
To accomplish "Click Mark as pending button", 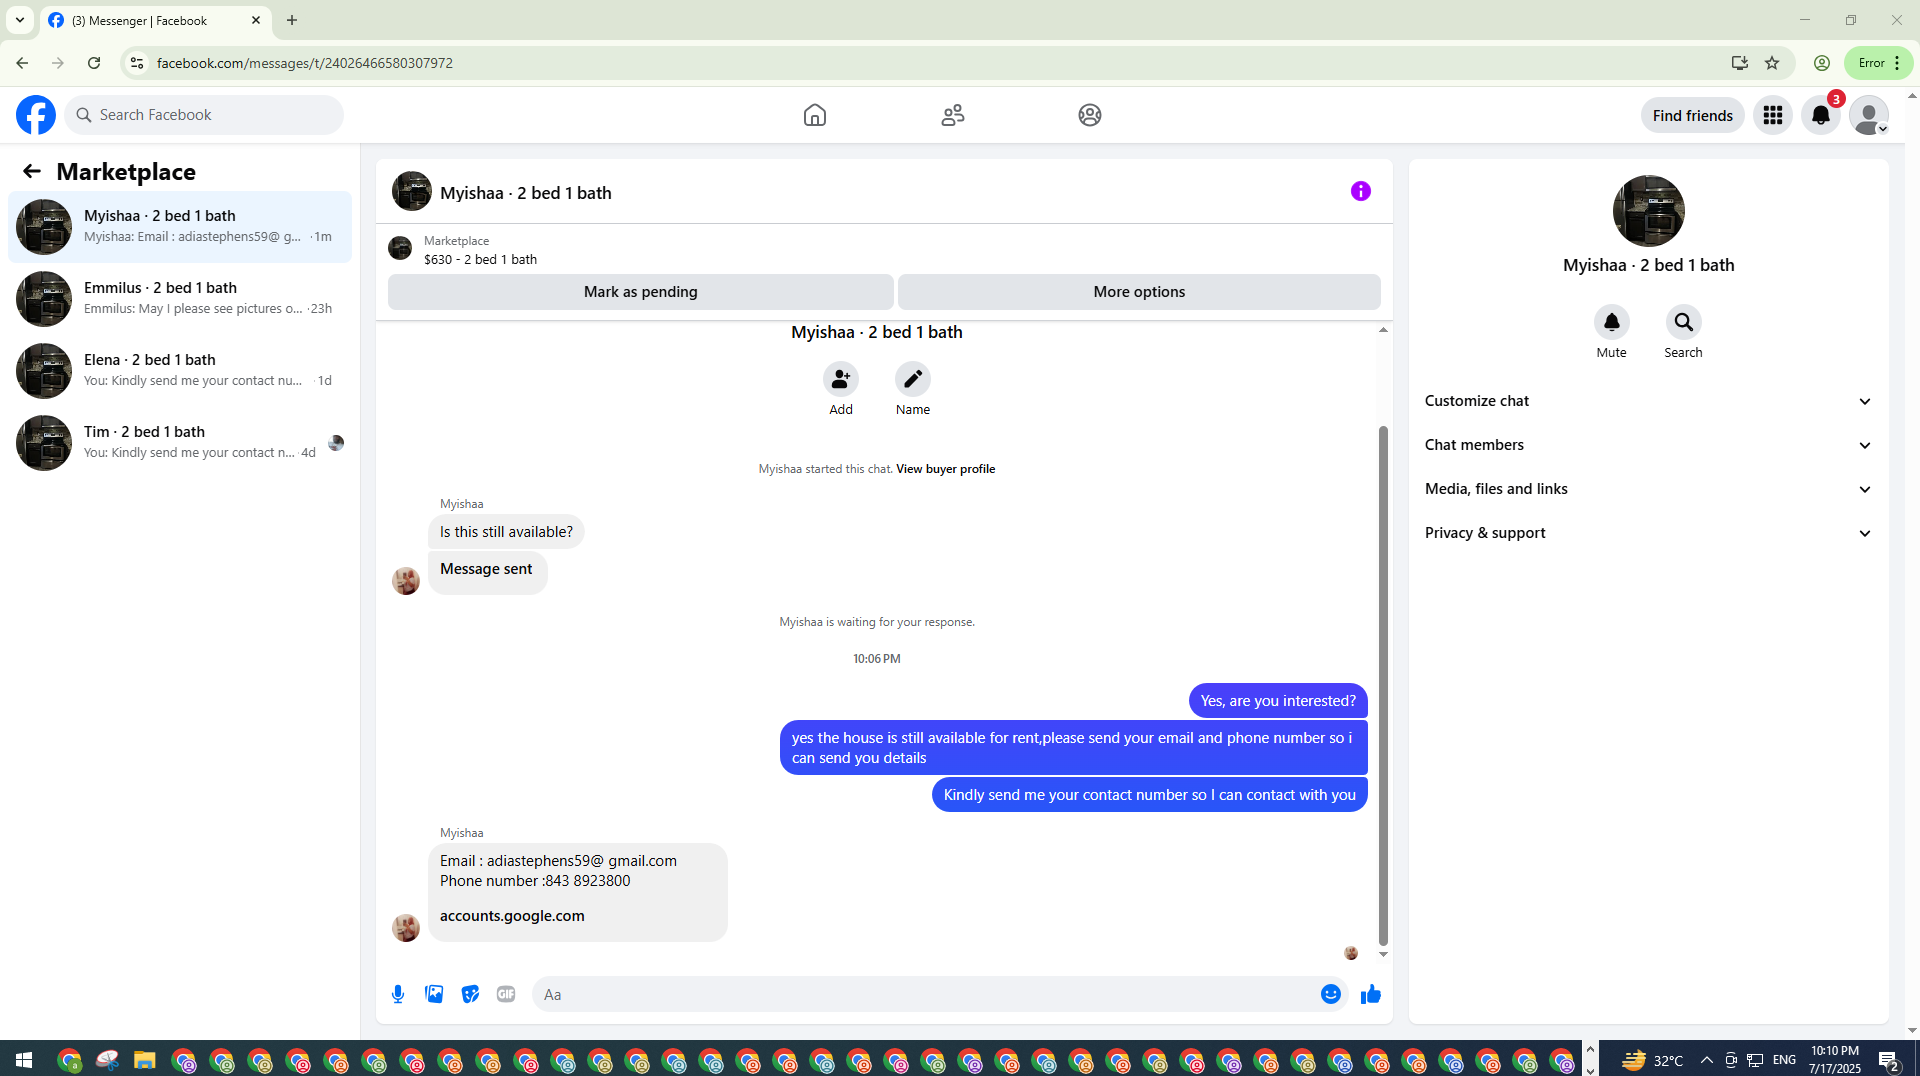I will click(641, 292).
